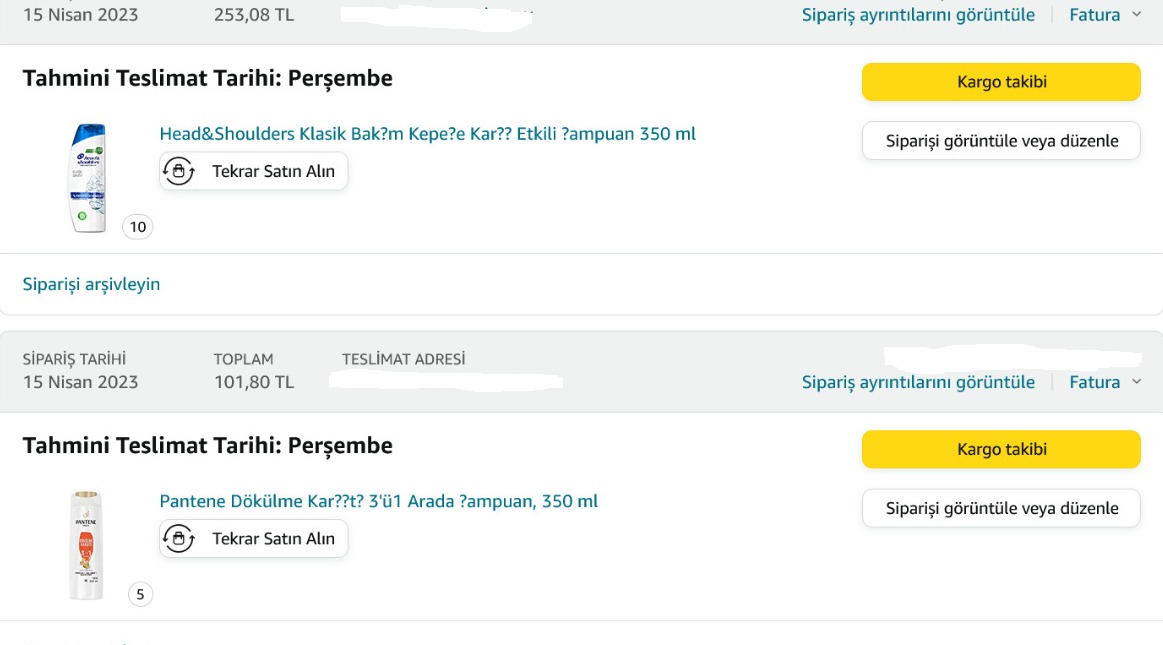Click buy-again icon for Pantene shampoo
Image resolution: width=1163 pixels, height=645 pixels.
[x=179, y=538]
